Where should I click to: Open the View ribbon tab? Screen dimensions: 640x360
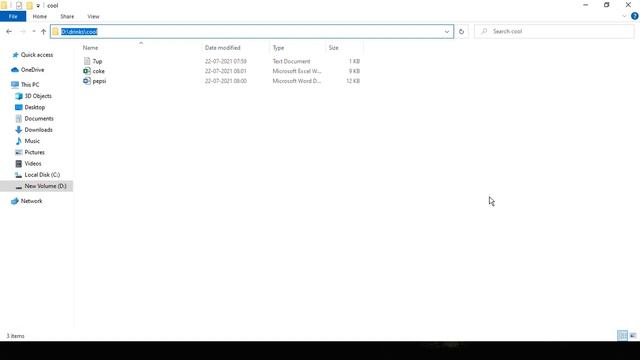tap(93, 16)
